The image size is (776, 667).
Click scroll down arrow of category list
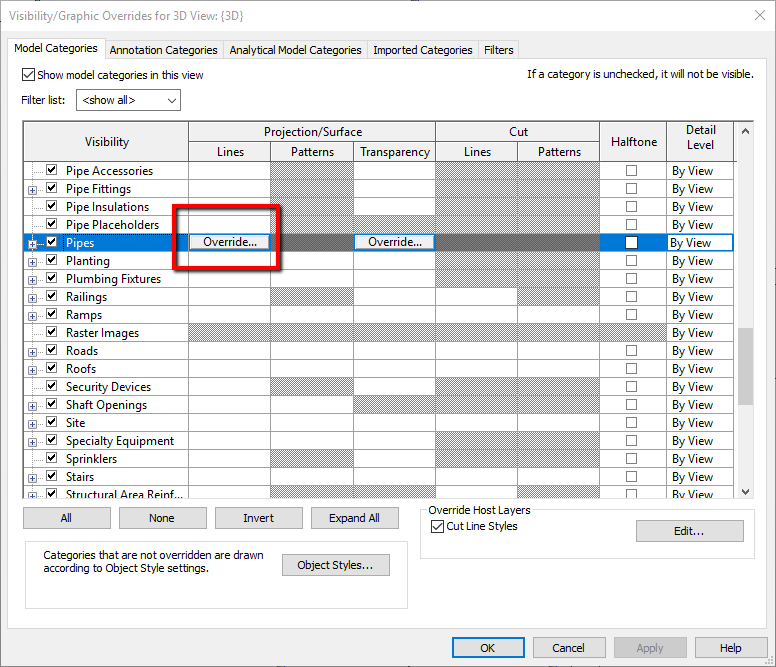click(x=745, y=492)
